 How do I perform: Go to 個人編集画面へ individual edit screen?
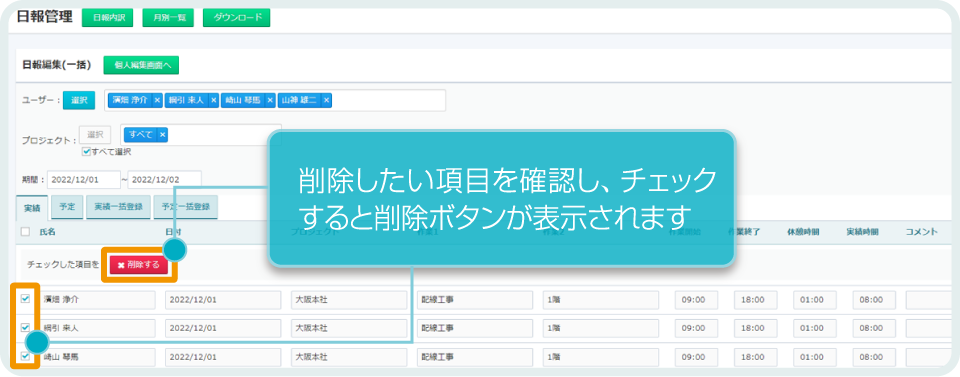141,65
